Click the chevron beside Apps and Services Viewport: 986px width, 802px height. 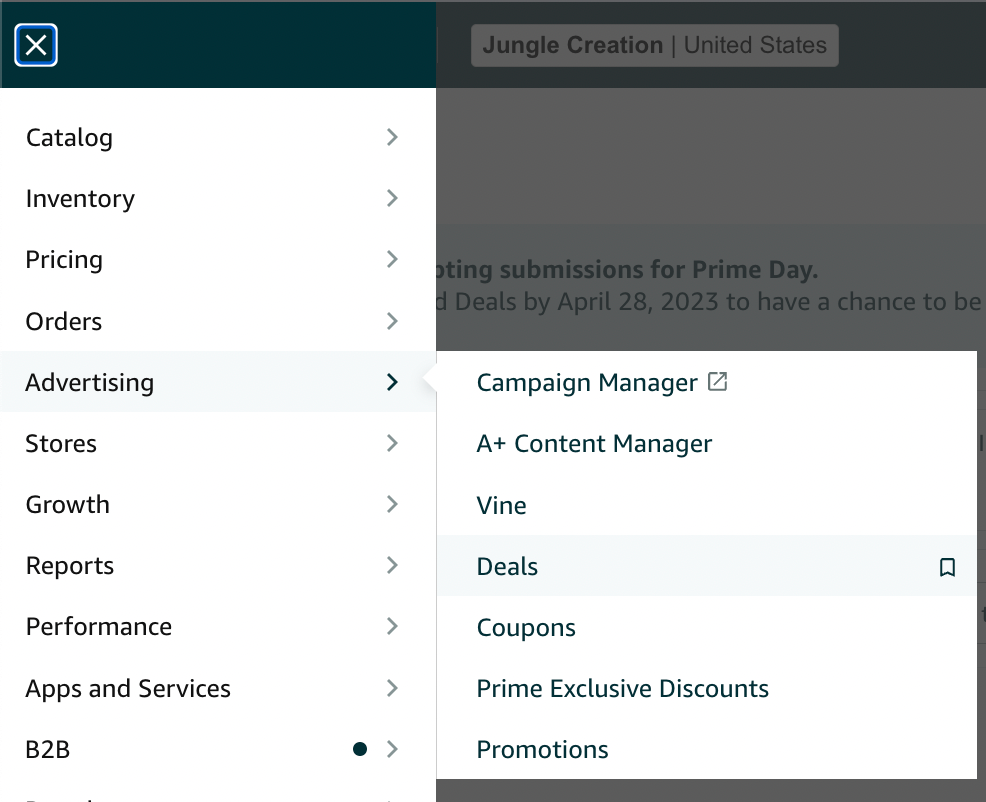click(392, 688)
